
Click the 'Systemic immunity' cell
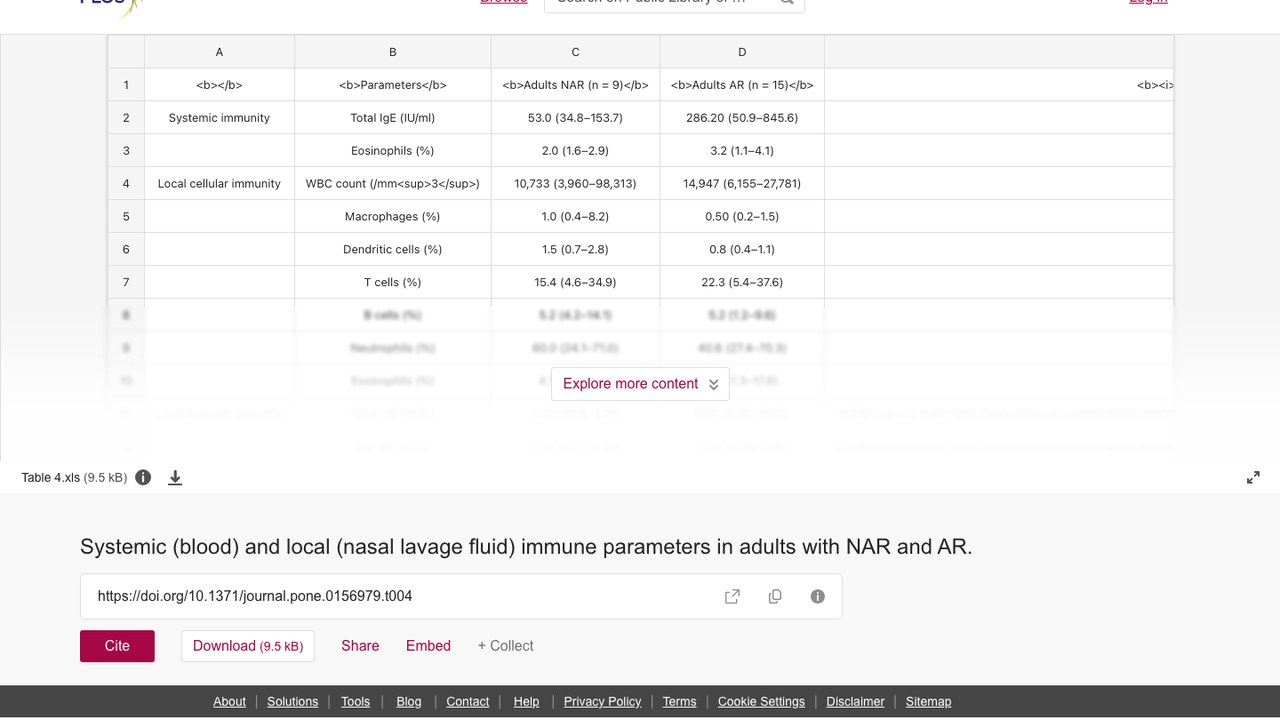click(x=219, y=118)
